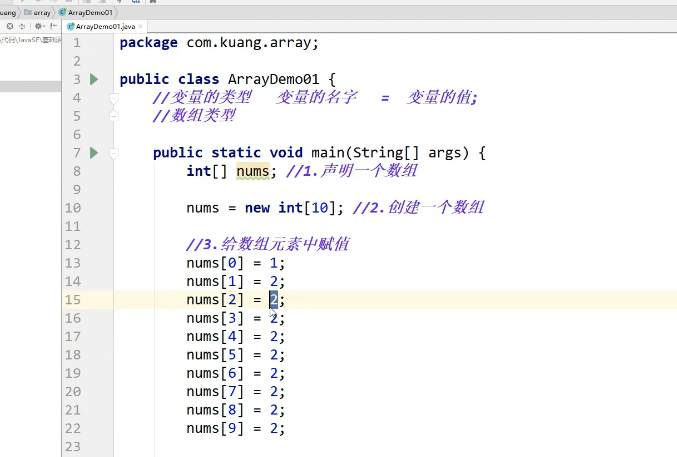
Task: Click the collapse-all icon in Project panel toolbar
Action: point(22,26)
